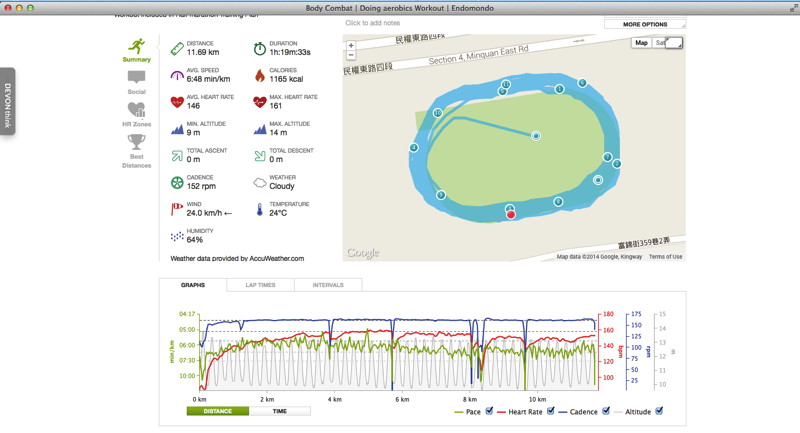Click the distance ruler icon
800x433 pixels.
(177, 48)
